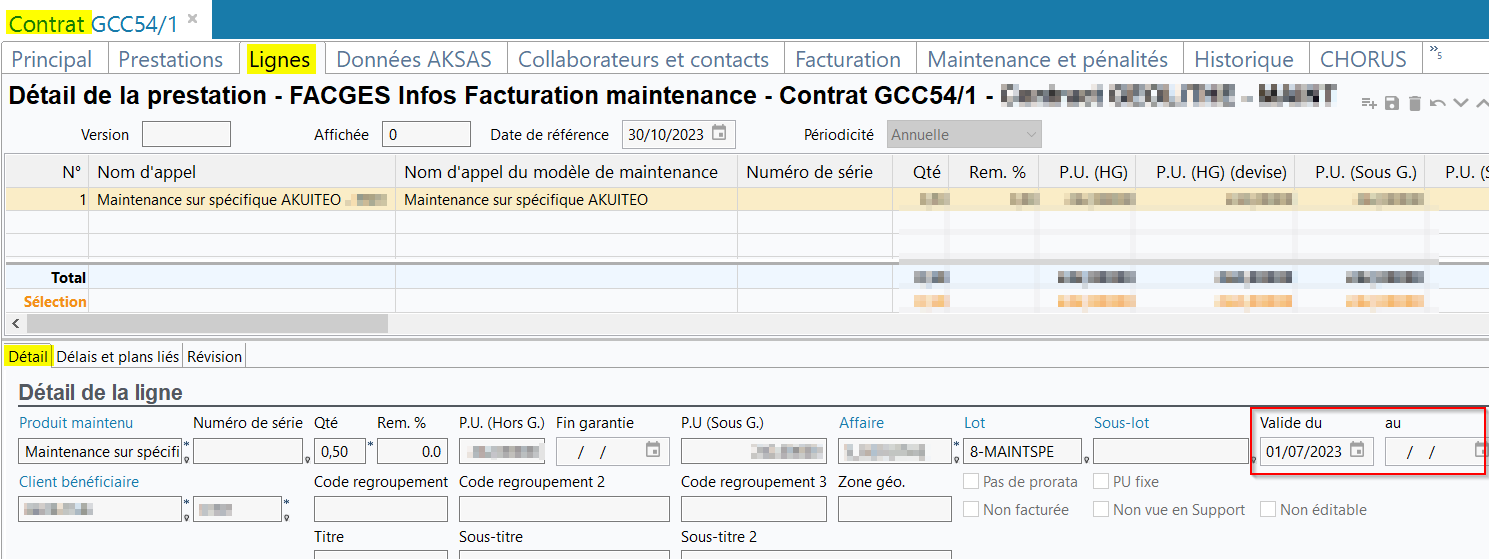Open the Lot field lookup marker
This screenshot has height=559, width=1489.
point(1087,461)
